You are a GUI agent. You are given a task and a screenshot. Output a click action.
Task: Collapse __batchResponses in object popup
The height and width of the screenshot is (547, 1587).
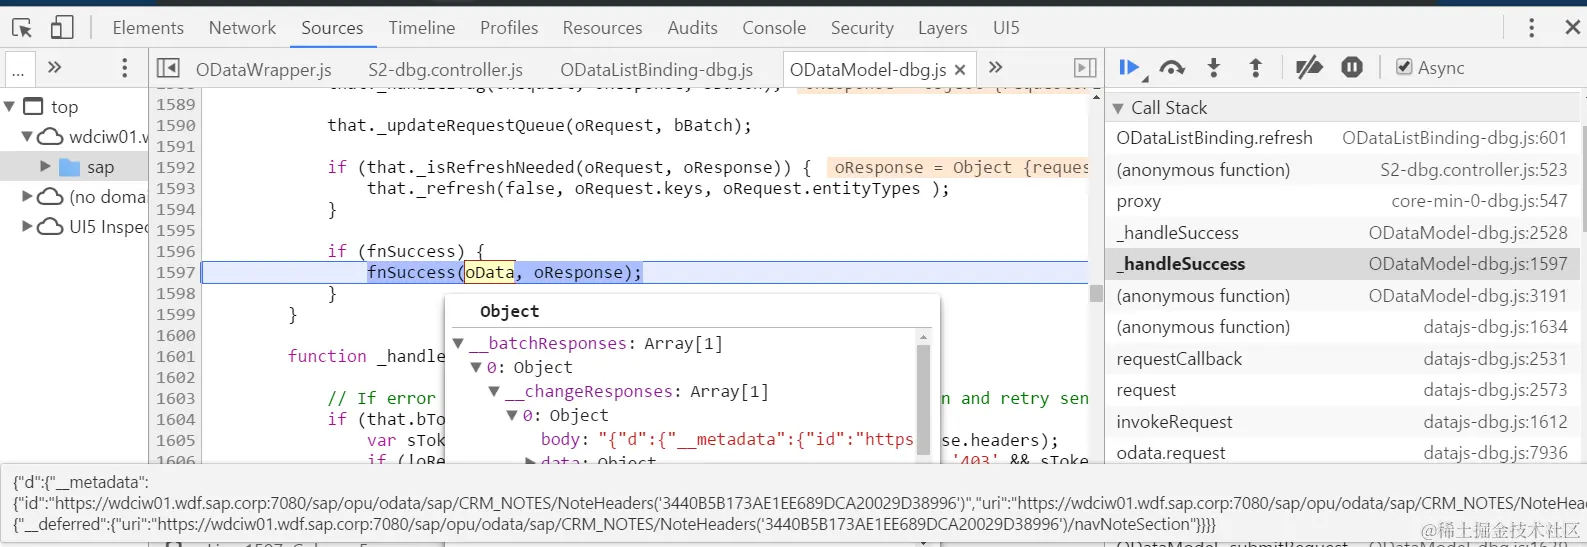click(x=459, y=344)
